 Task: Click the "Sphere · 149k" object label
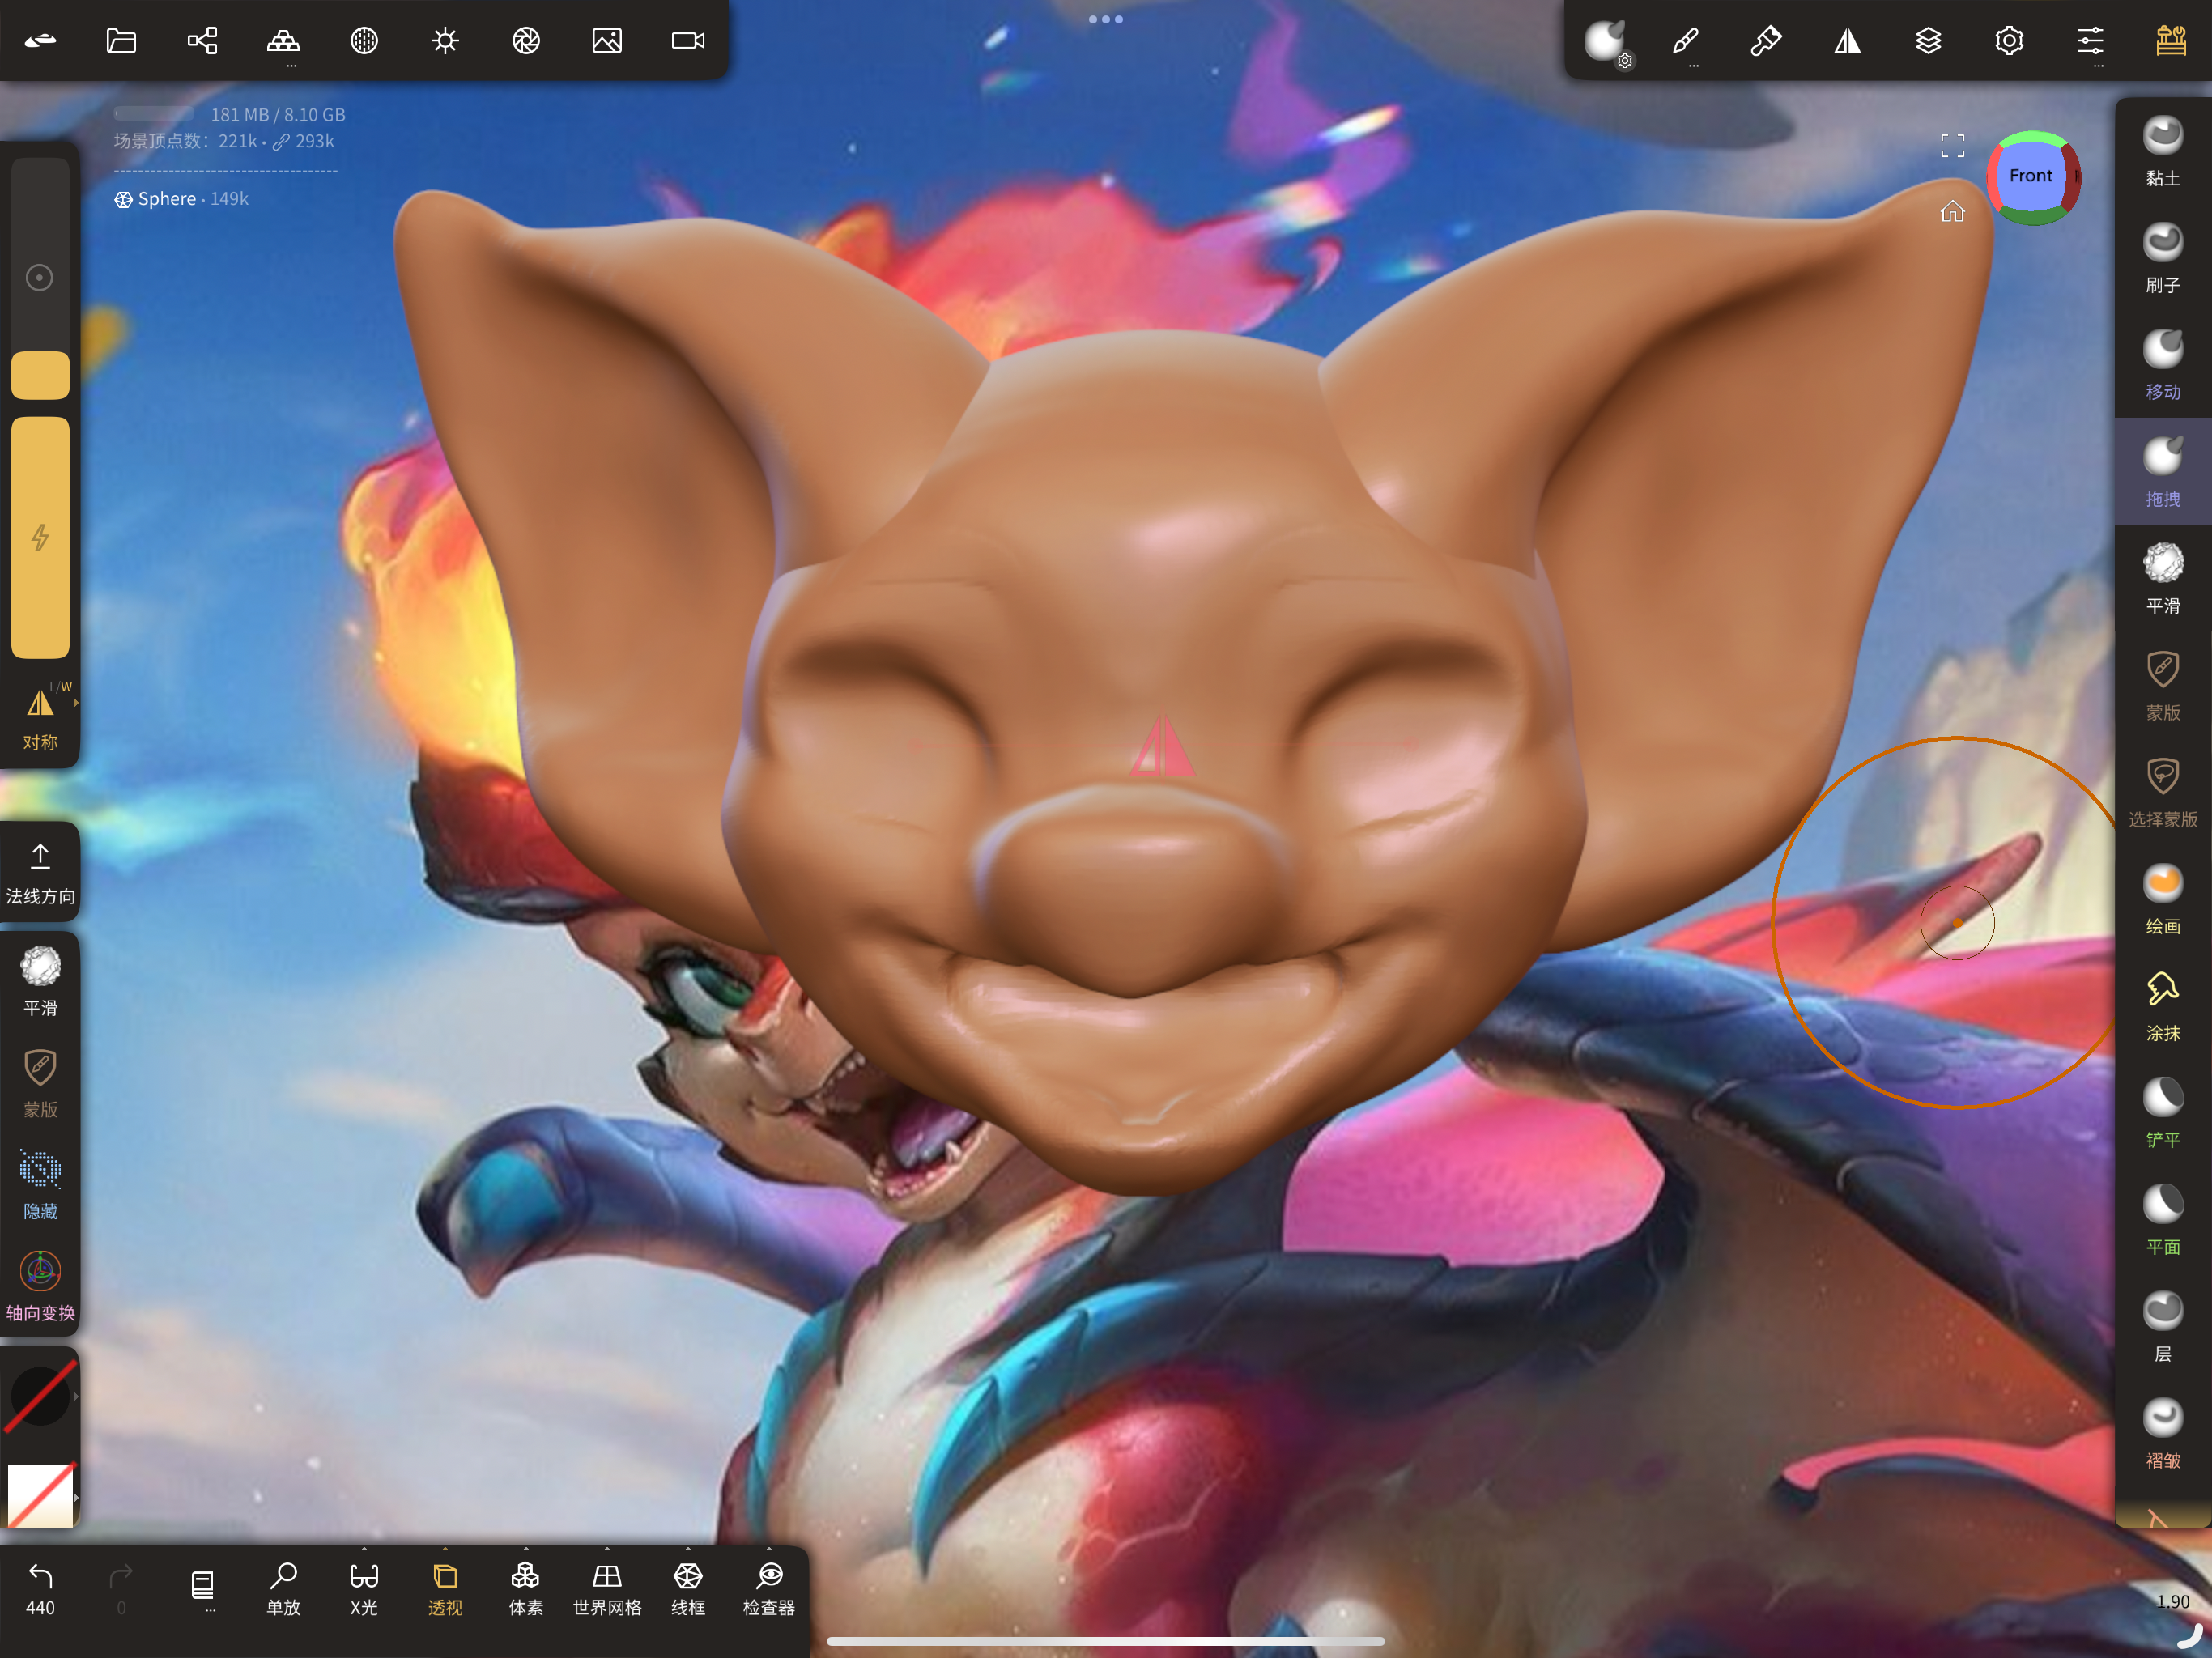pos(181,199)
